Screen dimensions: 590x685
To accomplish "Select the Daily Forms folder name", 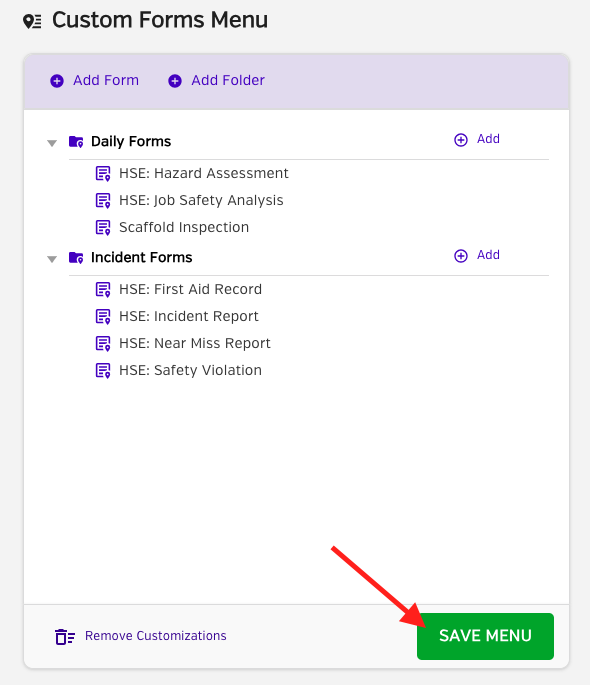I will click(131, 142).
